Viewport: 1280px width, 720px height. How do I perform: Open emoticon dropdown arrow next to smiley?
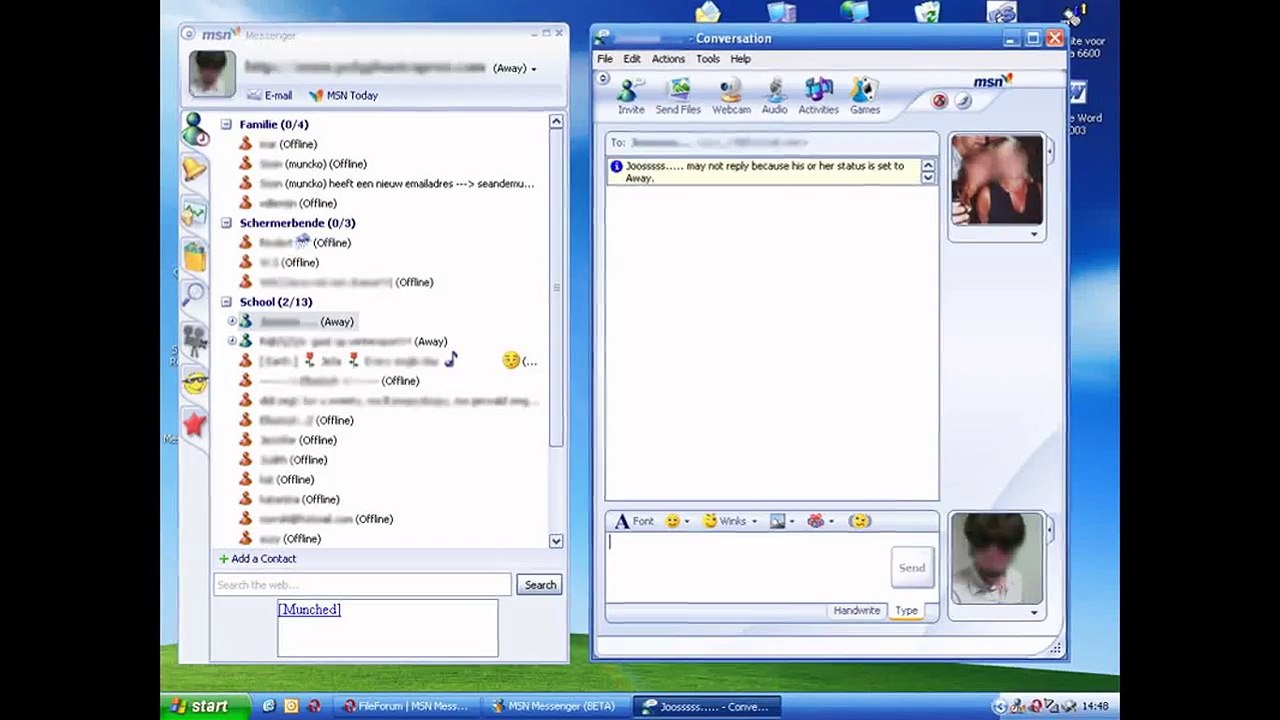pyautogui.click(x=687, y=522)
